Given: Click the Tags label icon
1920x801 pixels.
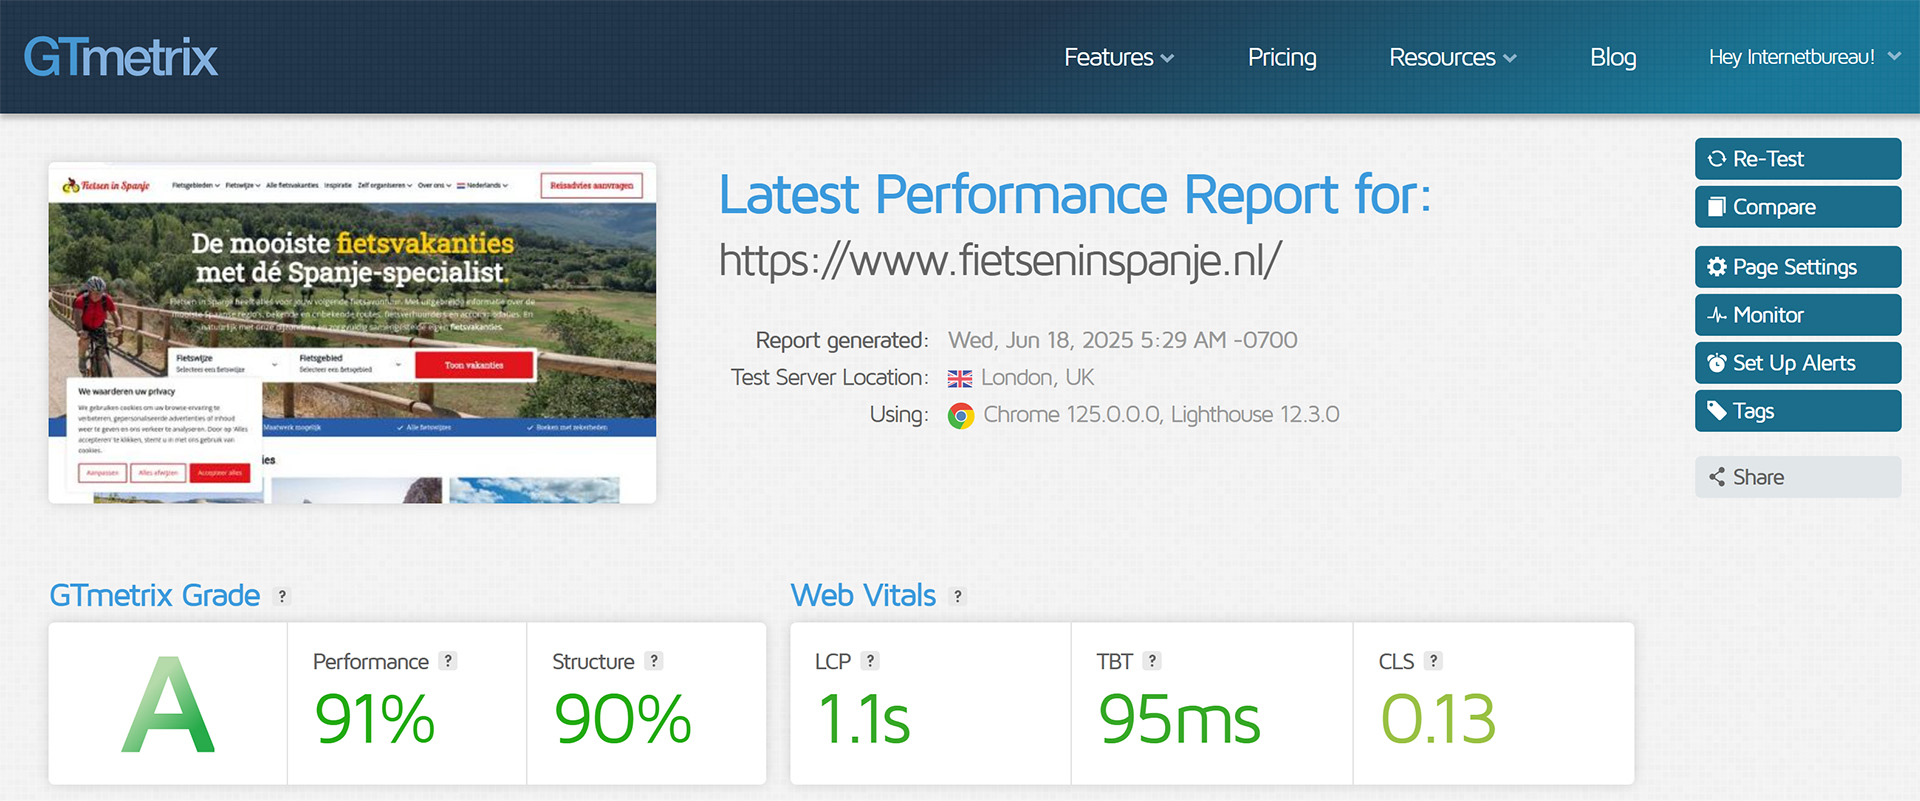Looking at the screenshot, I should 1717,411.
